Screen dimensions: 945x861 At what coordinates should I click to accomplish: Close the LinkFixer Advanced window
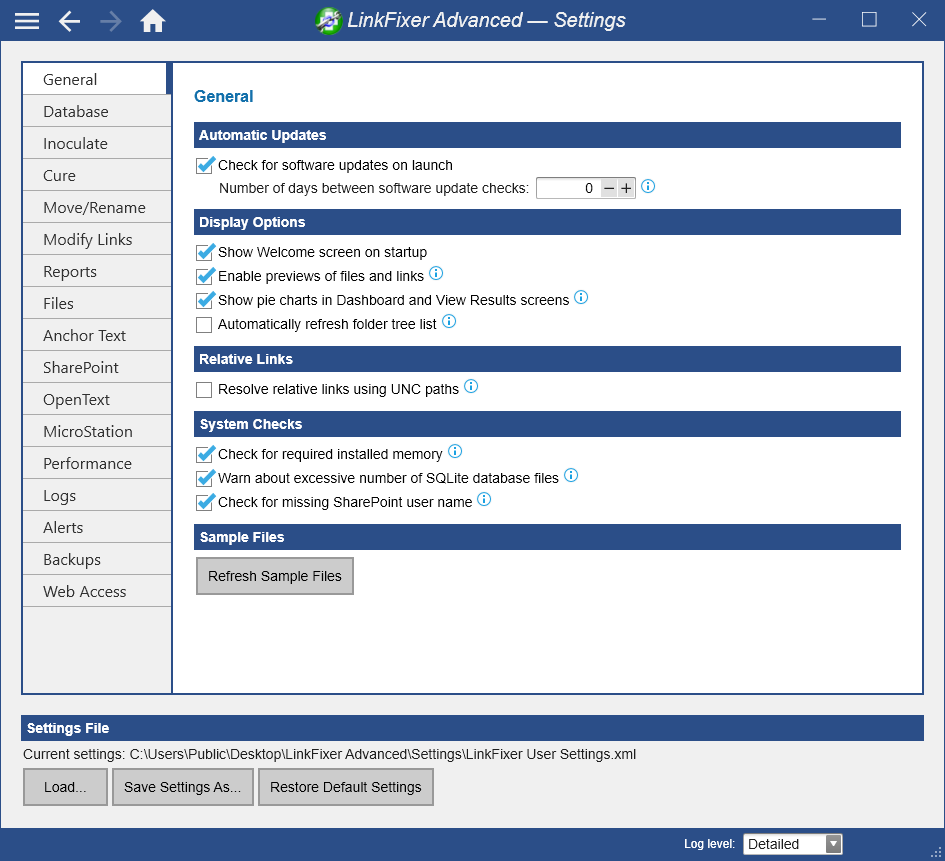point(919,20)
